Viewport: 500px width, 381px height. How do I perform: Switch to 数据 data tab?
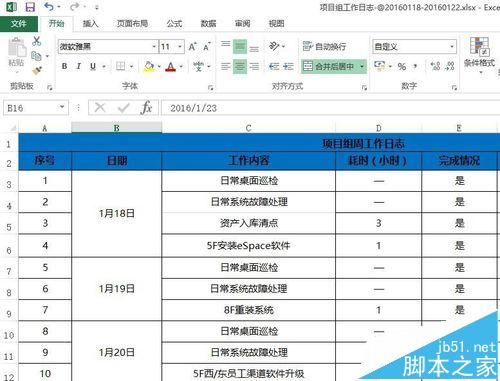(208, 23)
